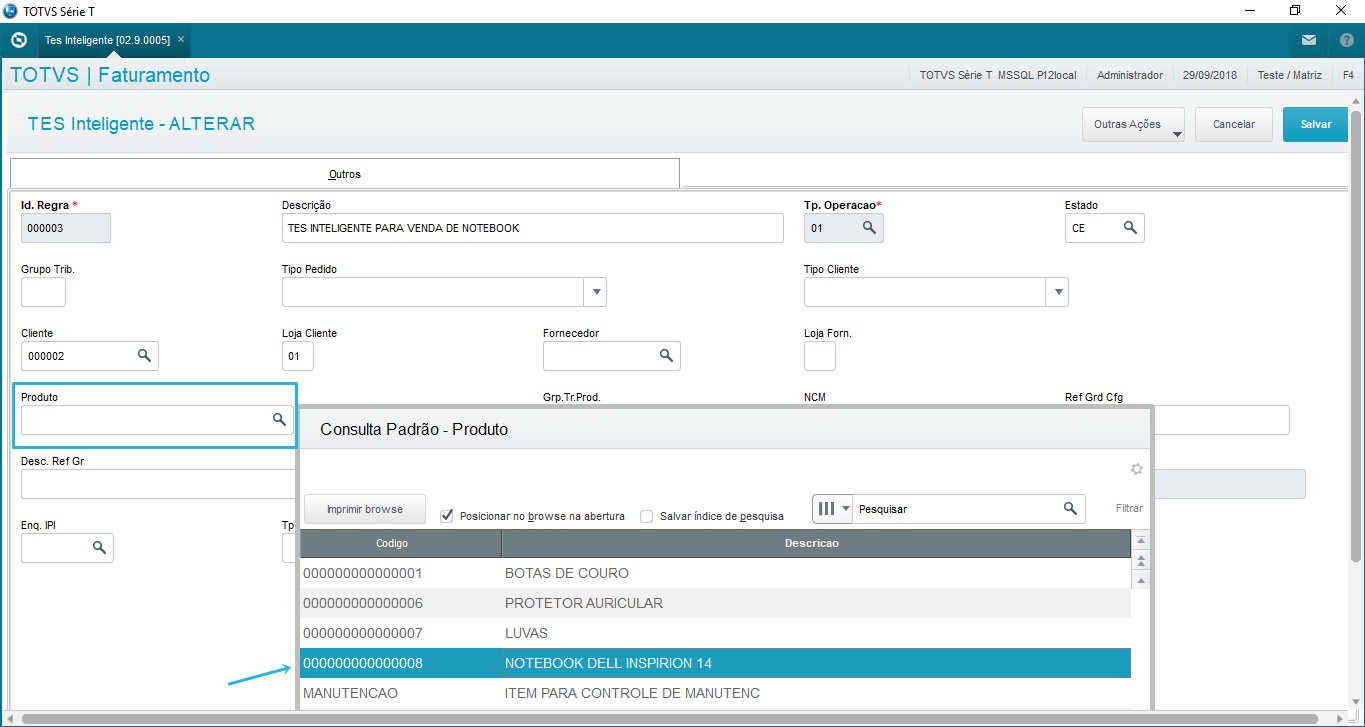This screenshot has width=1365, height=727.
Task: Click the F4 shortcut label
Action: (1348, 75)
